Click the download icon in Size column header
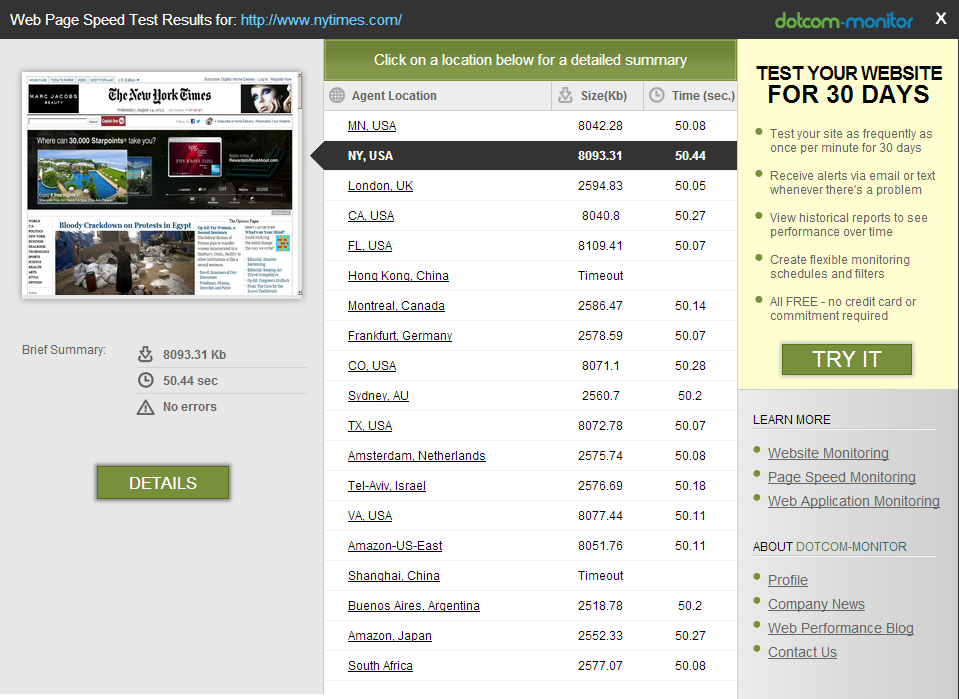 tap(565, 96)
